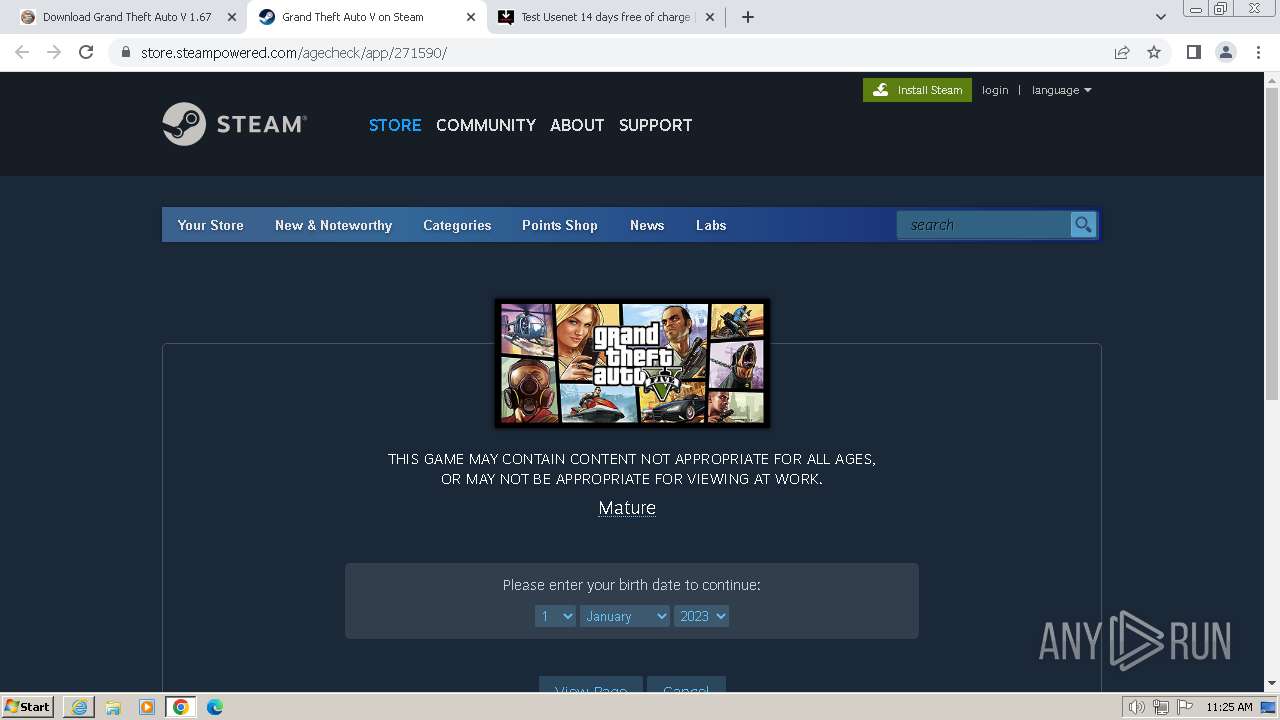Open the Chrome profile icon
Screen dimensions: 1280x720
pyautogui.click(x=1225, y=52)
